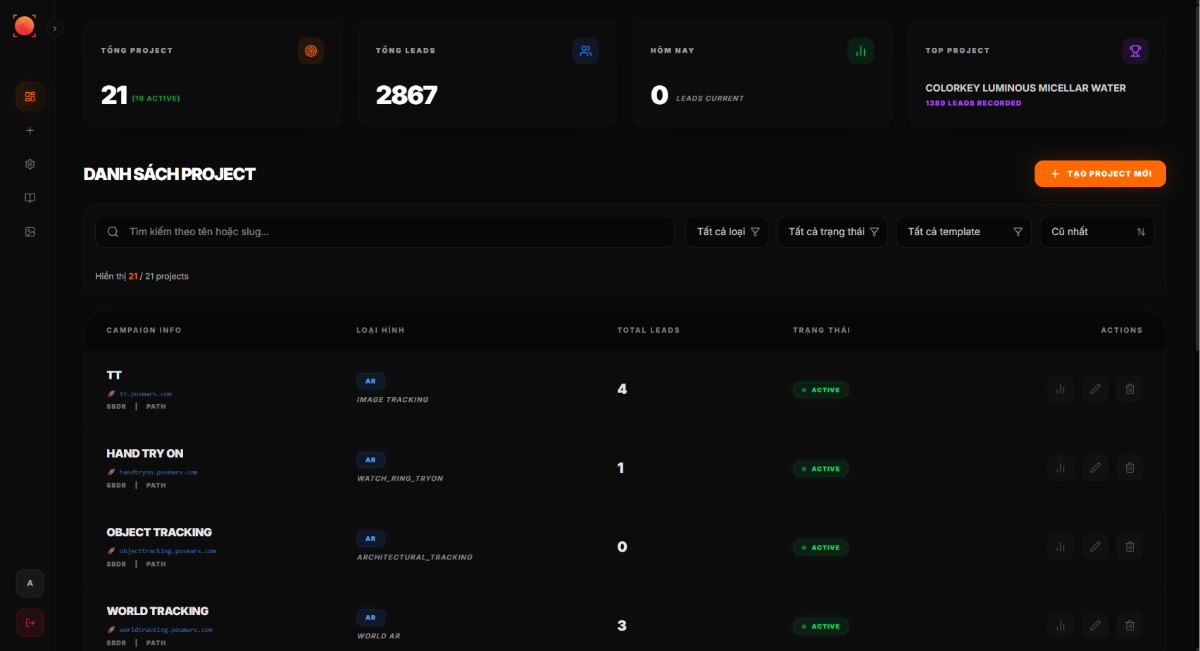Focus the search by name or slug field
The width and height of the screenshot is (1200, 651).
click(x=384, y=232)
